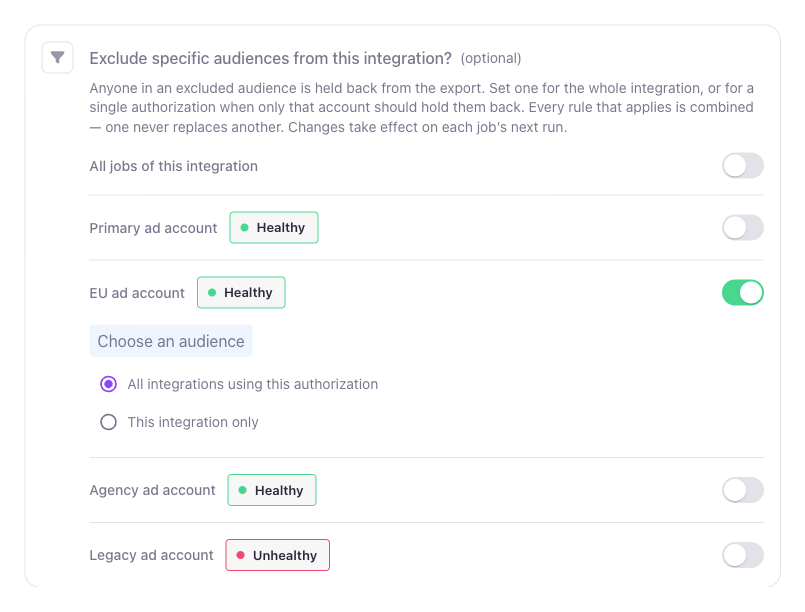Click the 'Primary ad account' label

154,228
